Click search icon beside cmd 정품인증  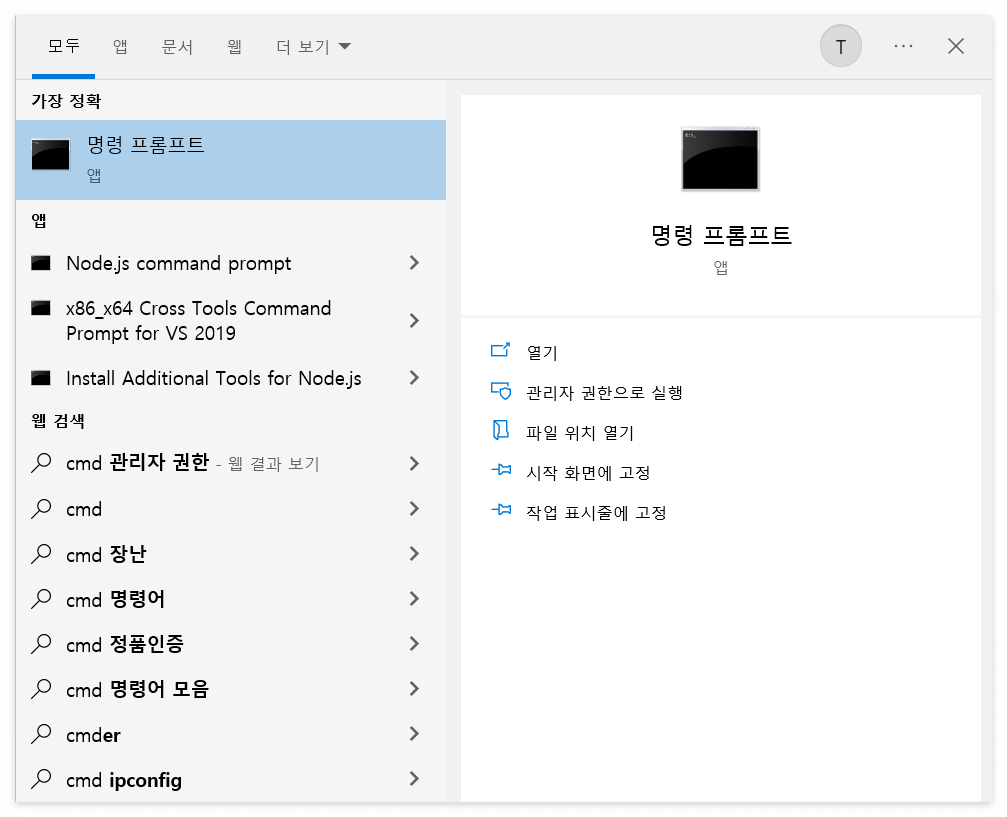(41, 643)
